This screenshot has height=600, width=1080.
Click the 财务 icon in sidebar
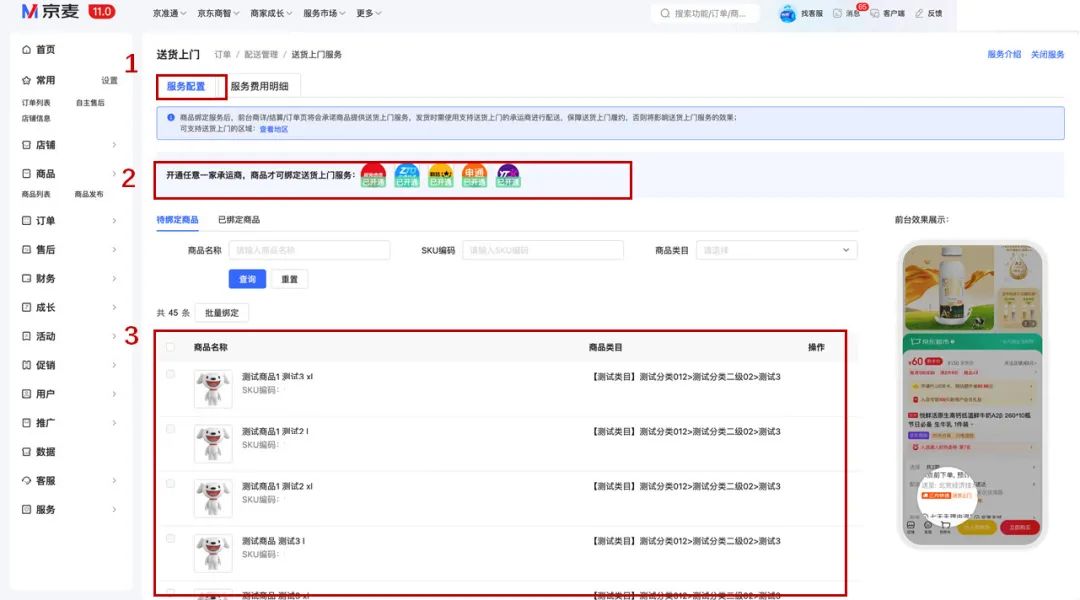tap(26, 279)
